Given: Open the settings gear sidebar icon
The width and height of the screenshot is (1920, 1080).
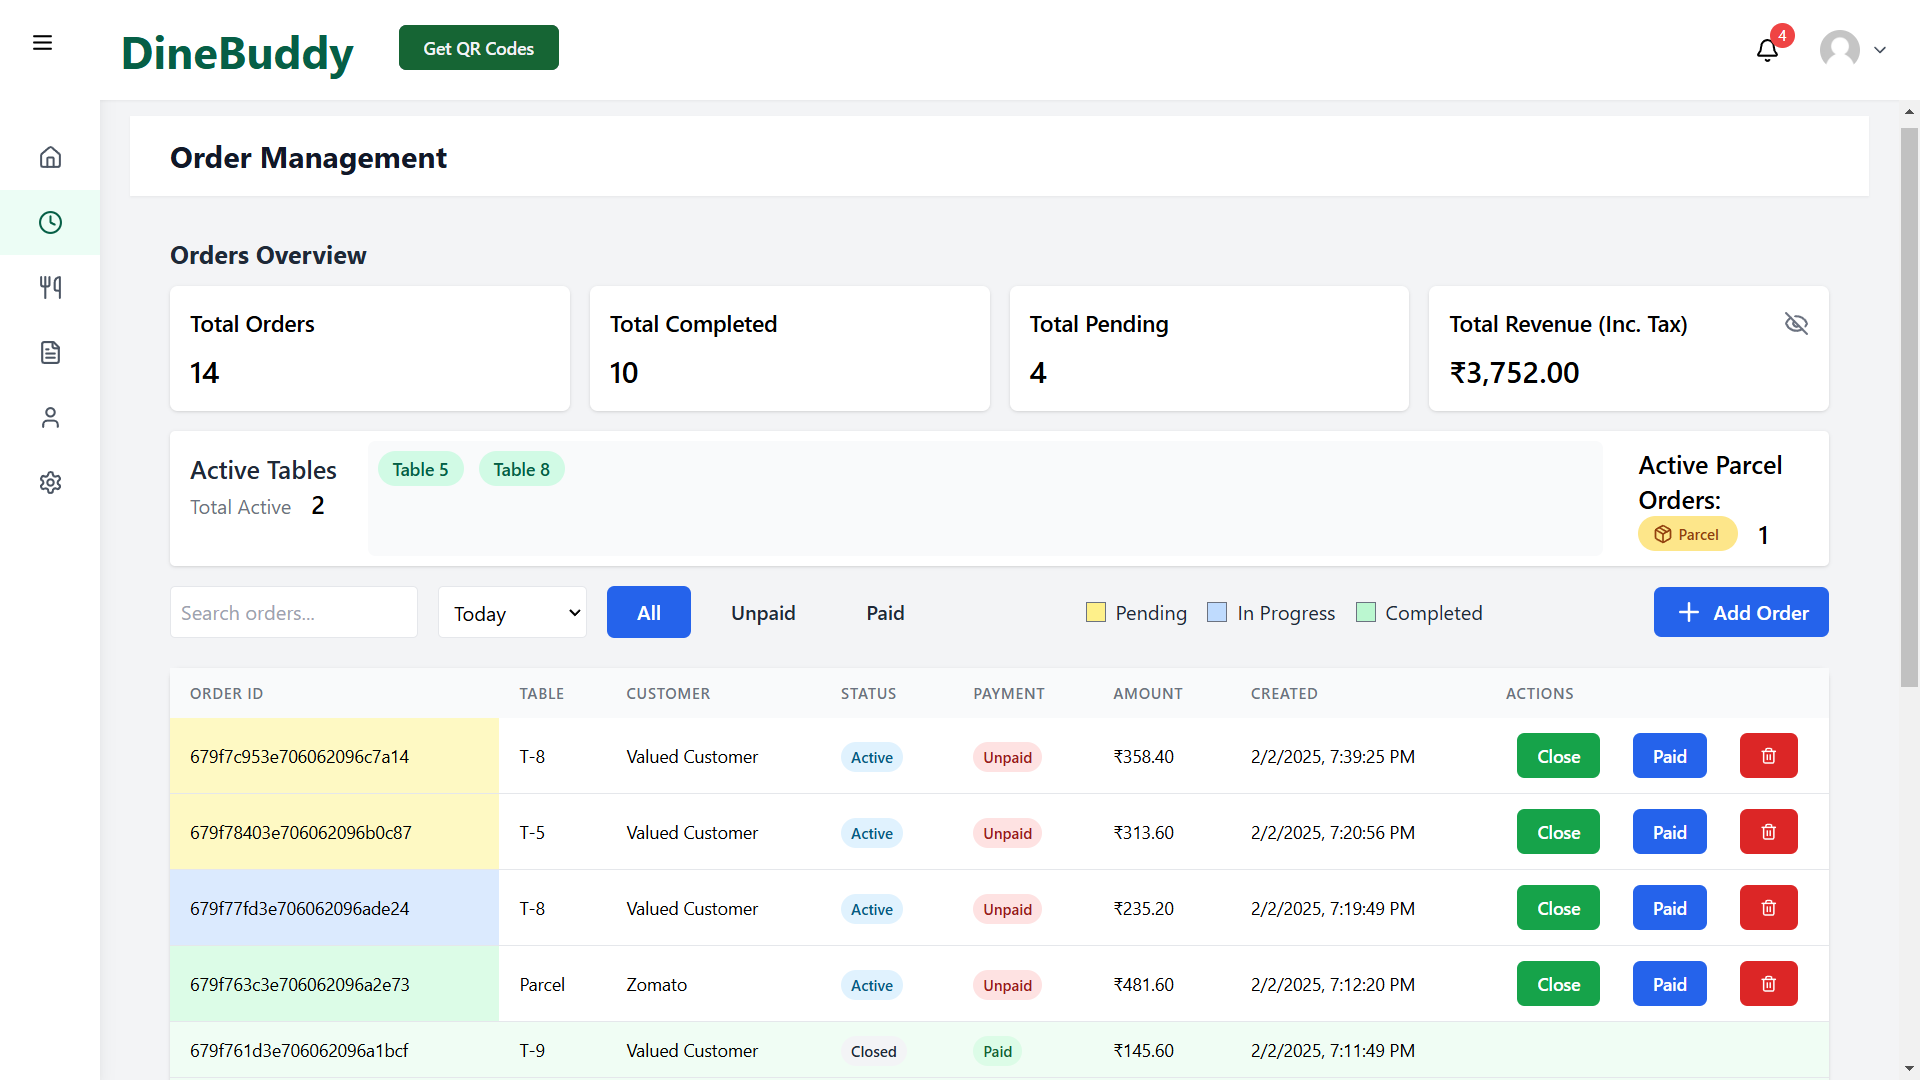Looking at the screenshot, I should pyautogui.click(x=50, y=482).
